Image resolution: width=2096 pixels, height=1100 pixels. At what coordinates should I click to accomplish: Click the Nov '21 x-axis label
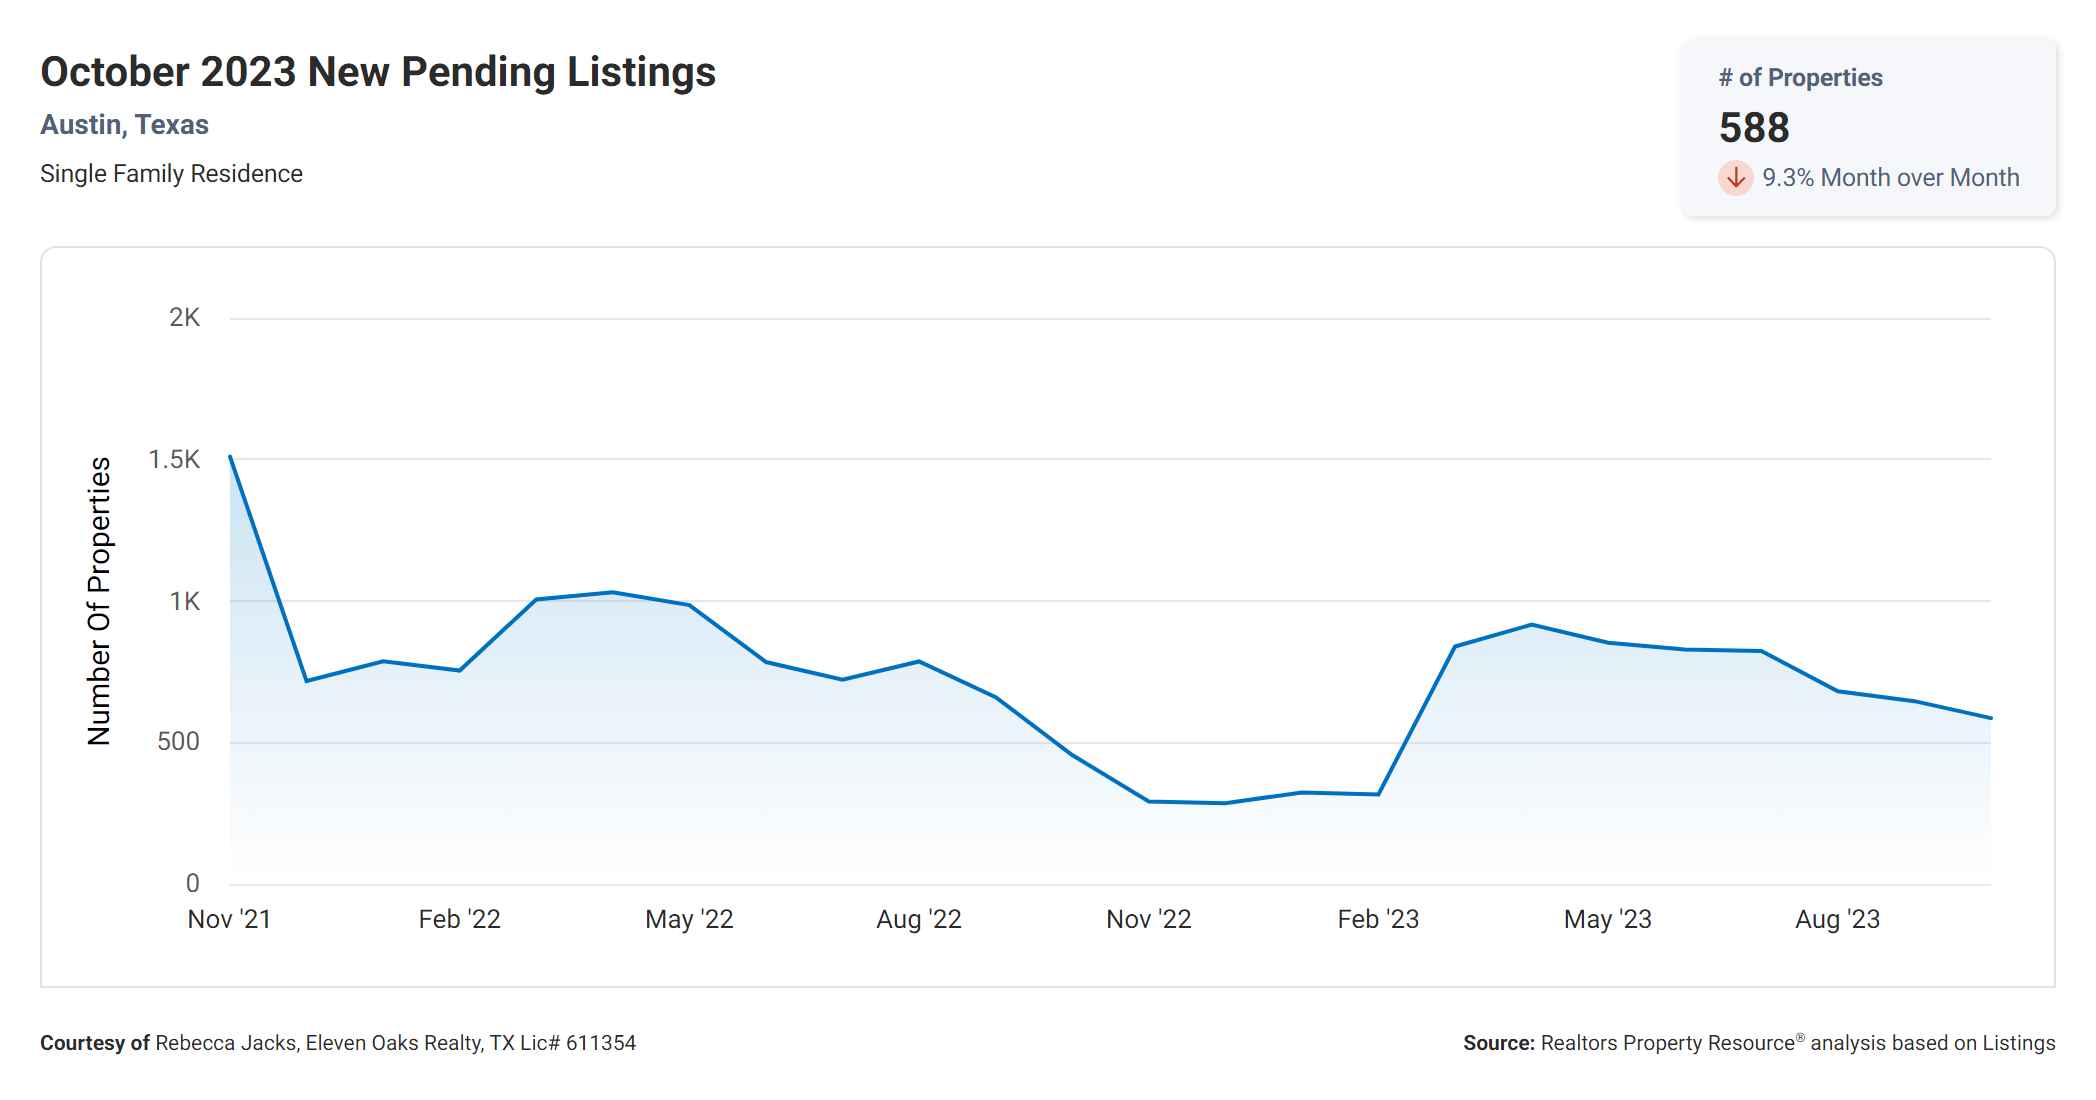[x=229, y=919]
